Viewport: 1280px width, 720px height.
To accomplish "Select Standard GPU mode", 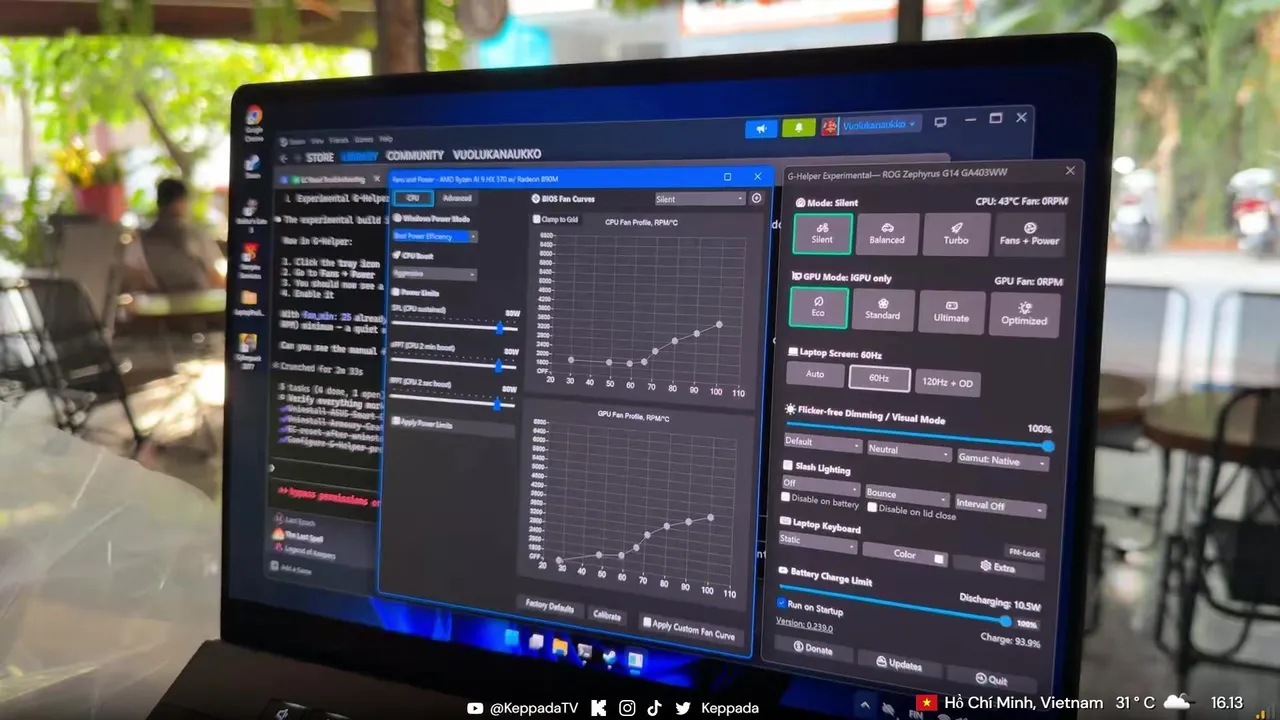I will 883,310.
